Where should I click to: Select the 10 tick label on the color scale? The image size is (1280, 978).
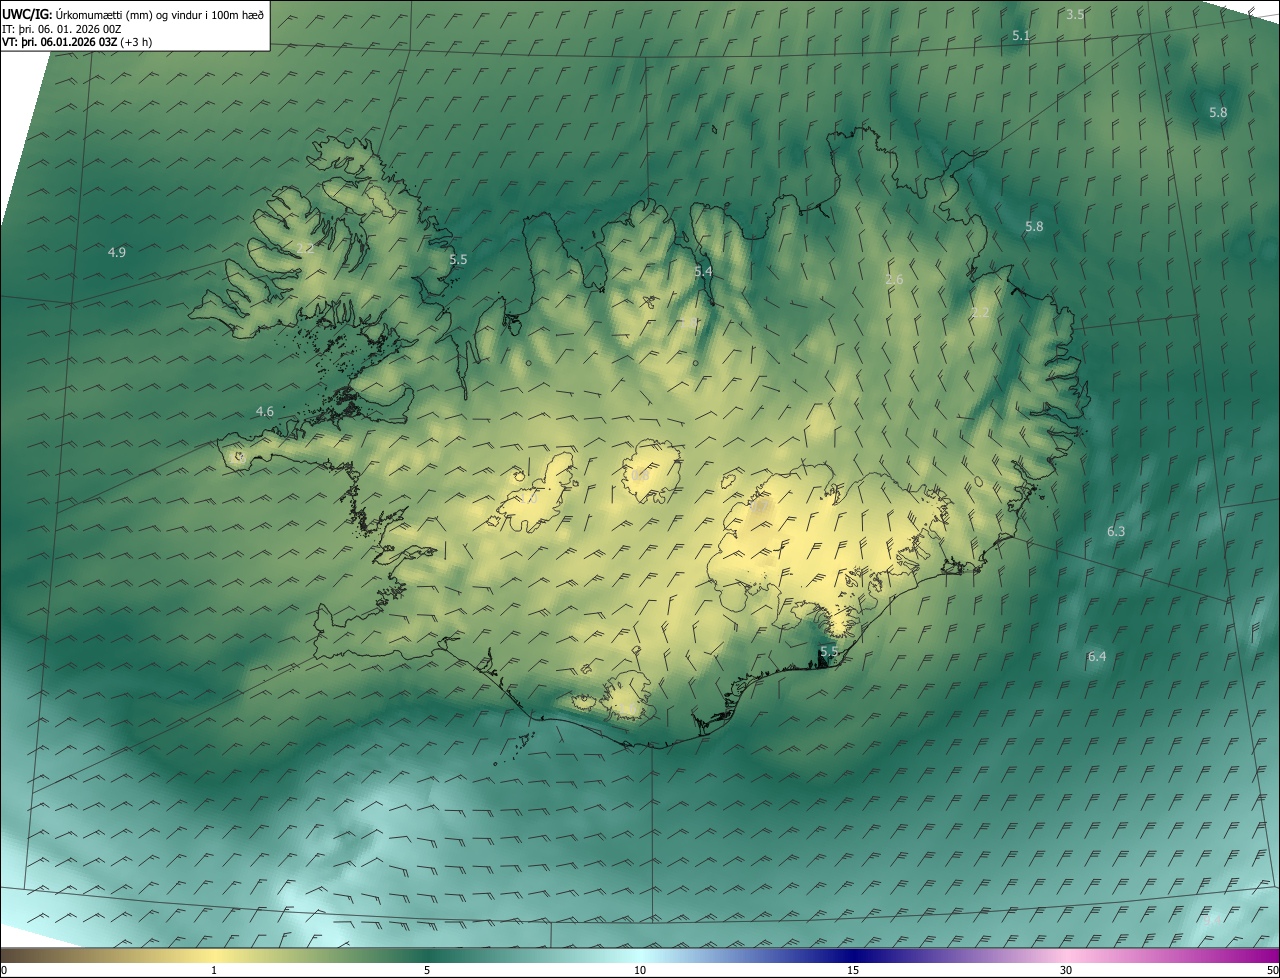tap(640, 970)
